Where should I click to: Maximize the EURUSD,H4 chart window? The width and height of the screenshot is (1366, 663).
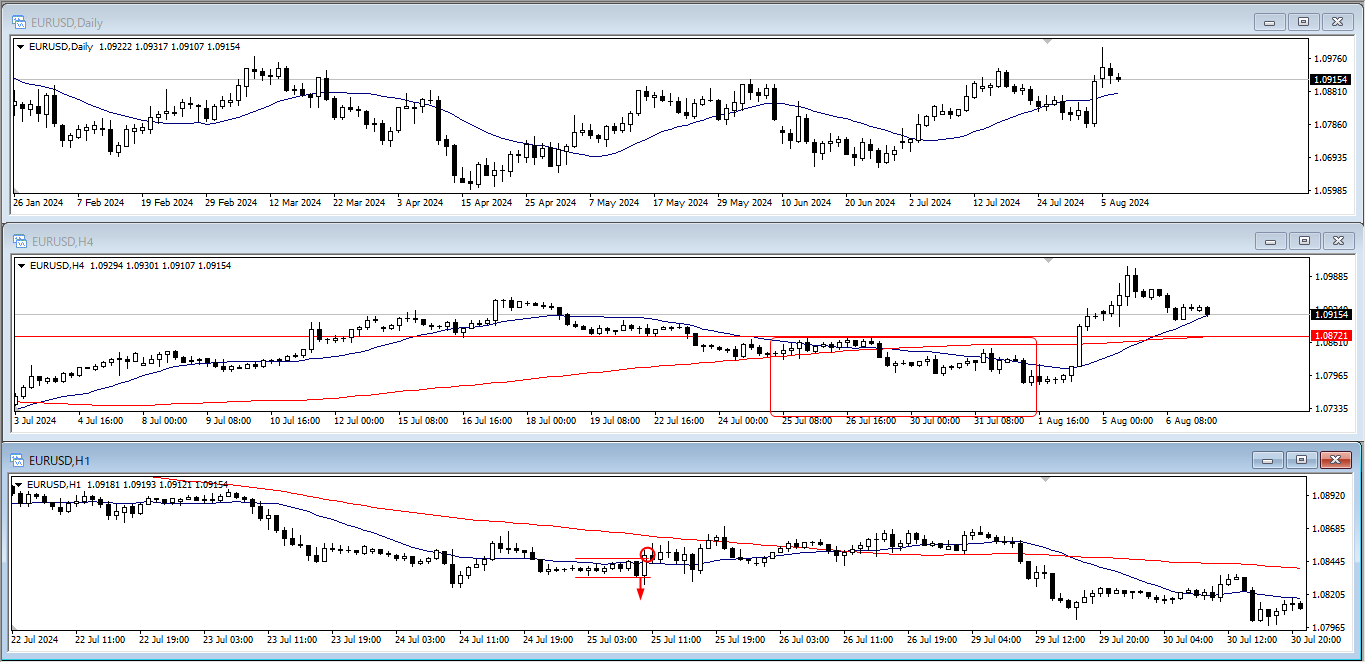pyautogui.click(x=1304, y=241)
